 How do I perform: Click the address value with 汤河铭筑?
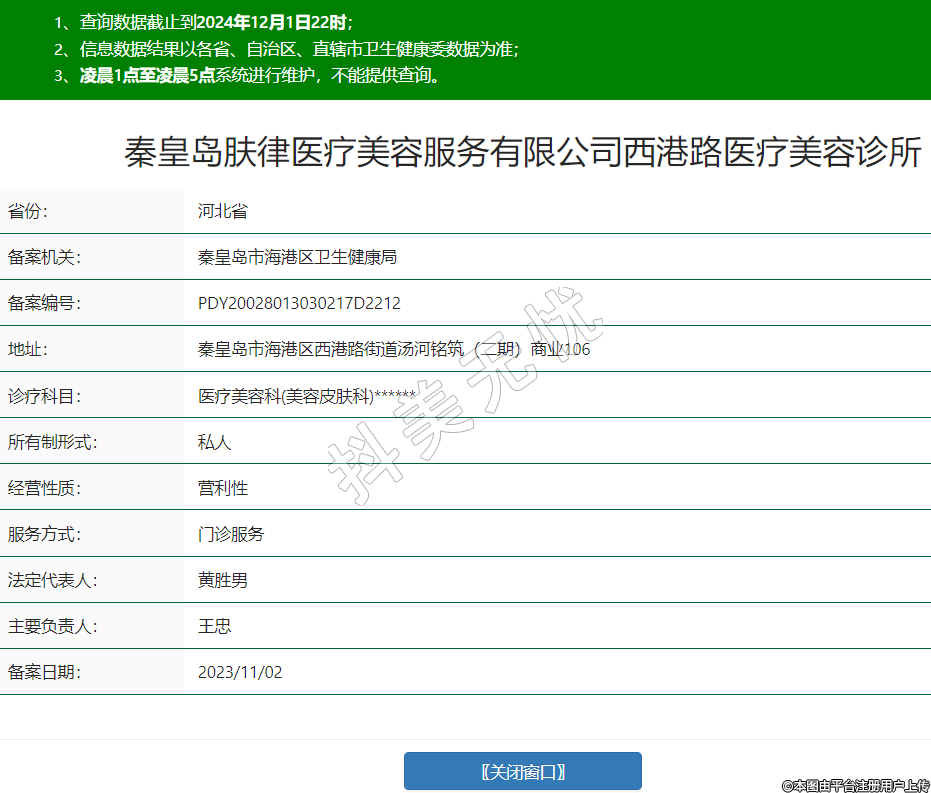[x=394, y=349]
